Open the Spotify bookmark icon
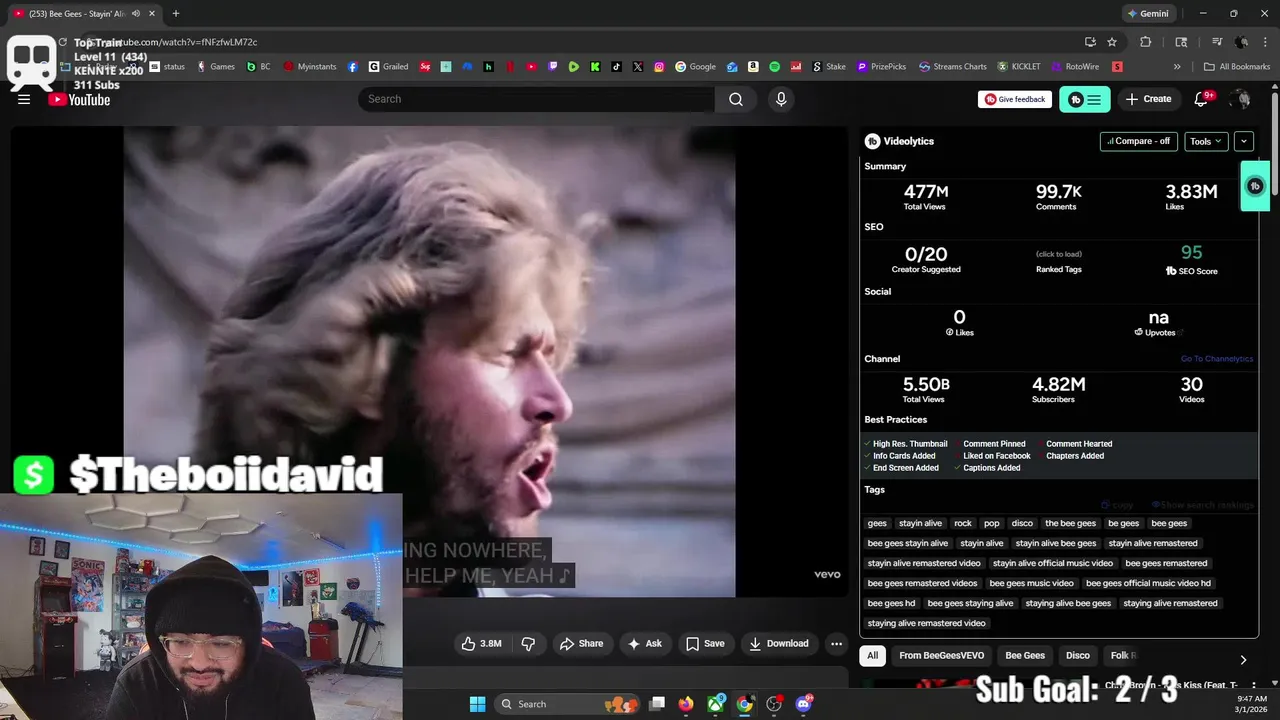1280x720 pixels. 775,67
